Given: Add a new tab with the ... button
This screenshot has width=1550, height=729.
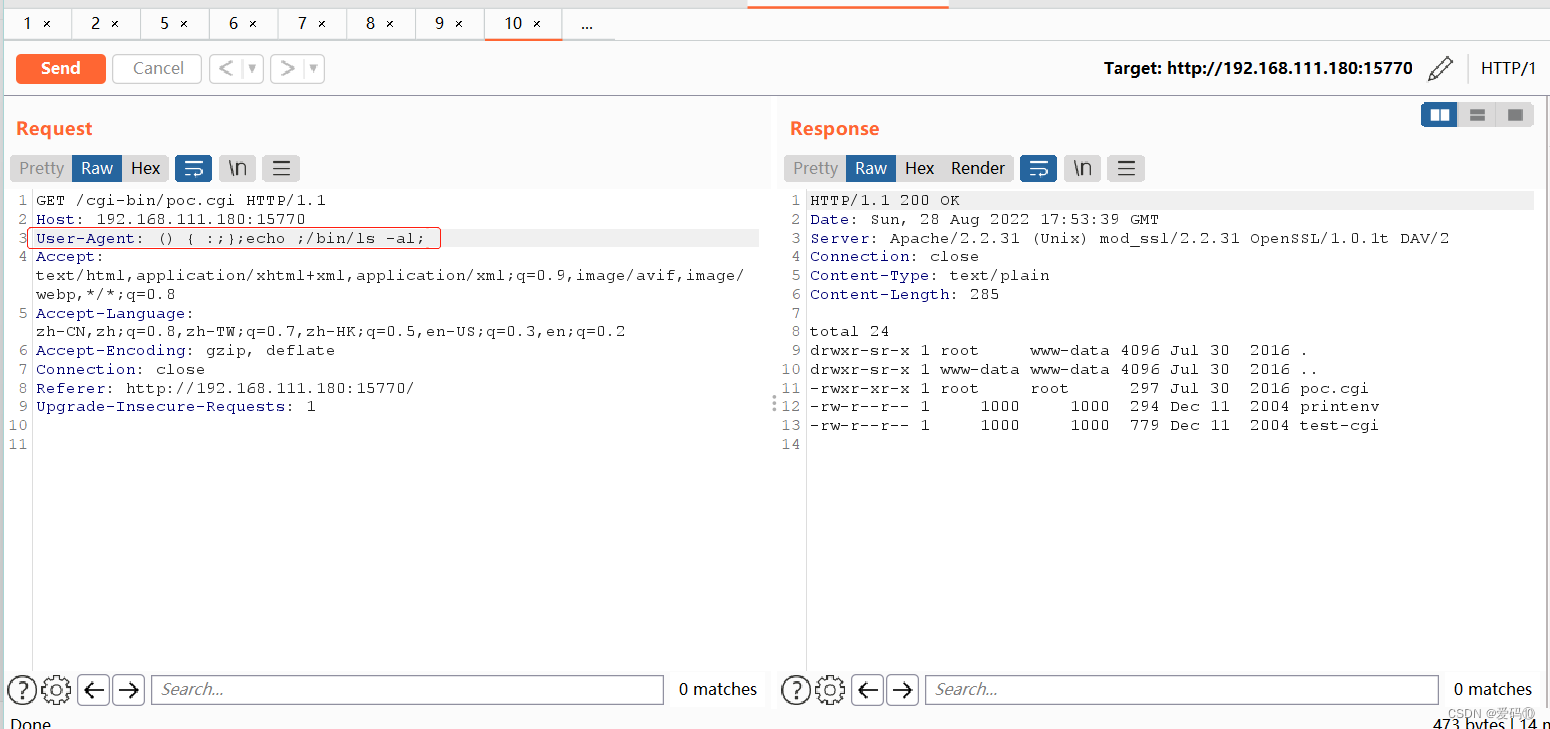Looking at the screenshot, I should pos(587,23).
